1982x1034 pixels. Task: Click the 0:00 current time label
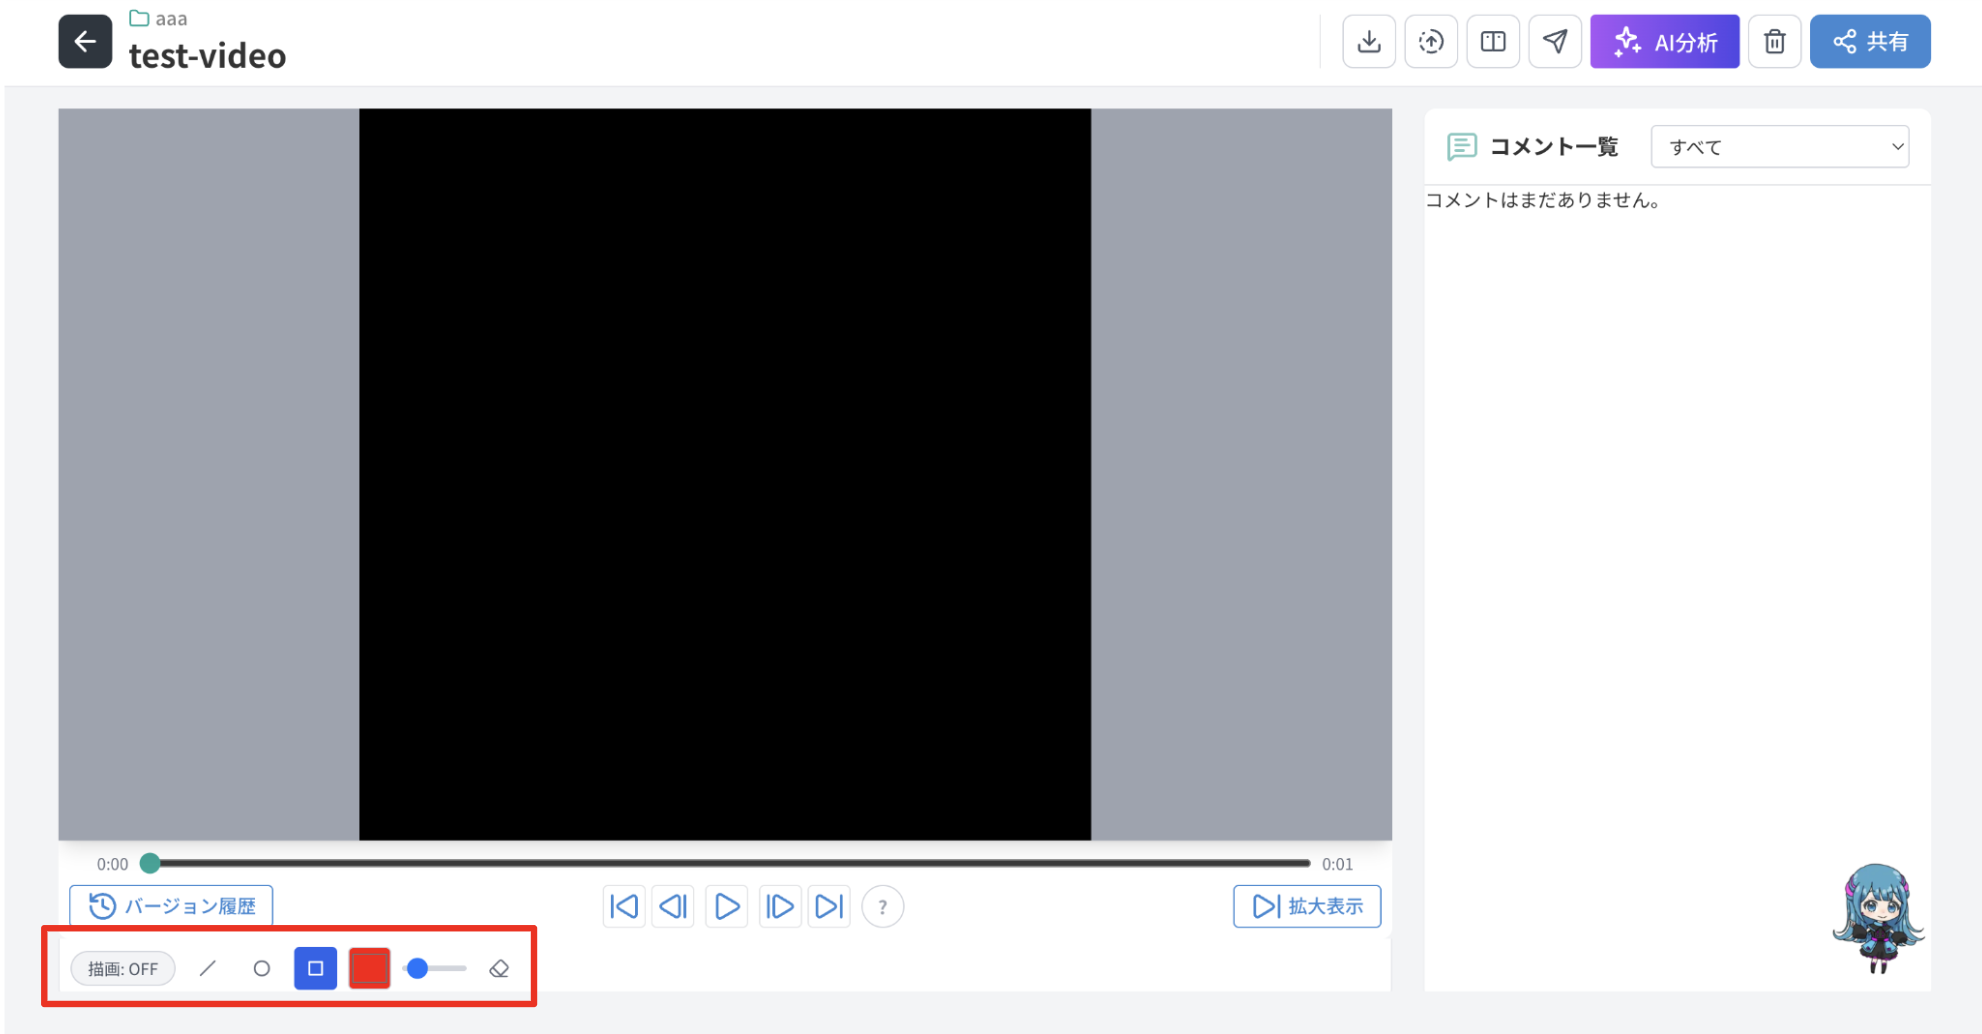(x=112, y=864)
